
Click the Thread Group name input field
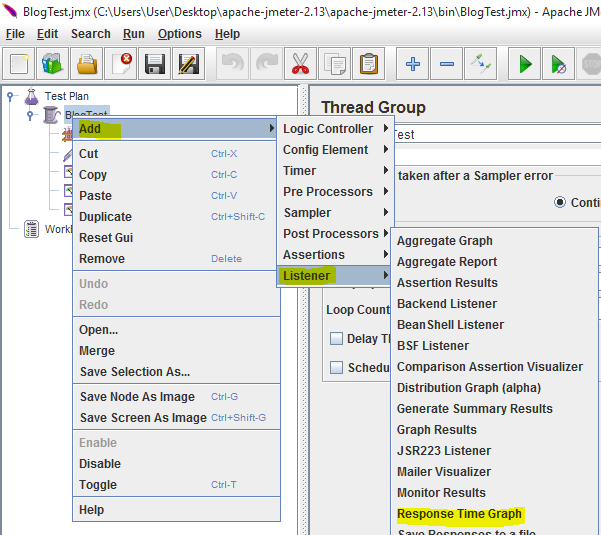498,135
